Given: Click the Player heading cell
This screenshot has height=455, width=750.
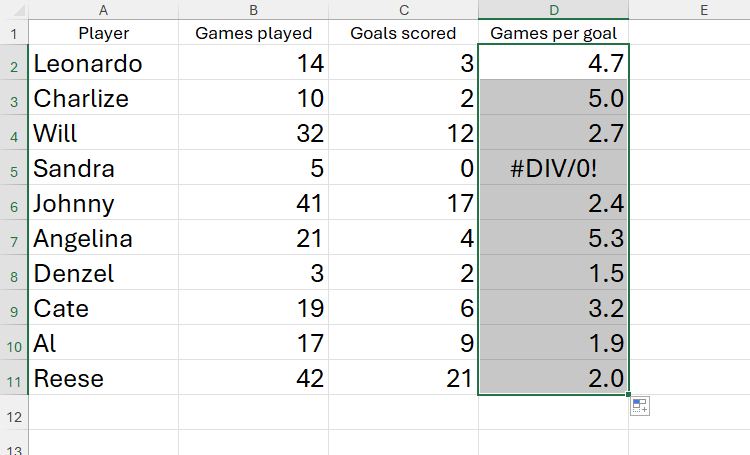Looking at the screenshot, I should coord(104,33).
